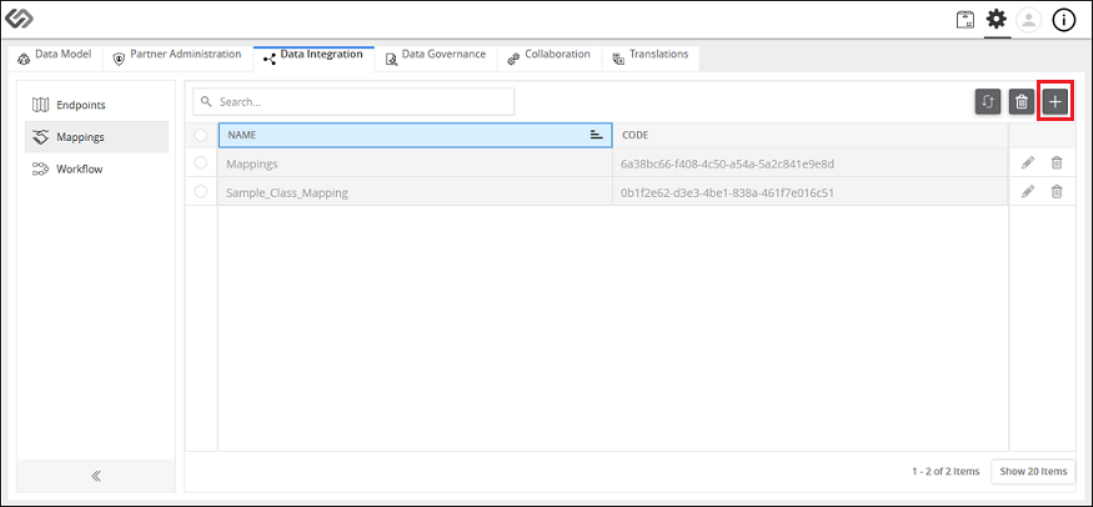Click the Mappings name cell

tap(415, 163)
